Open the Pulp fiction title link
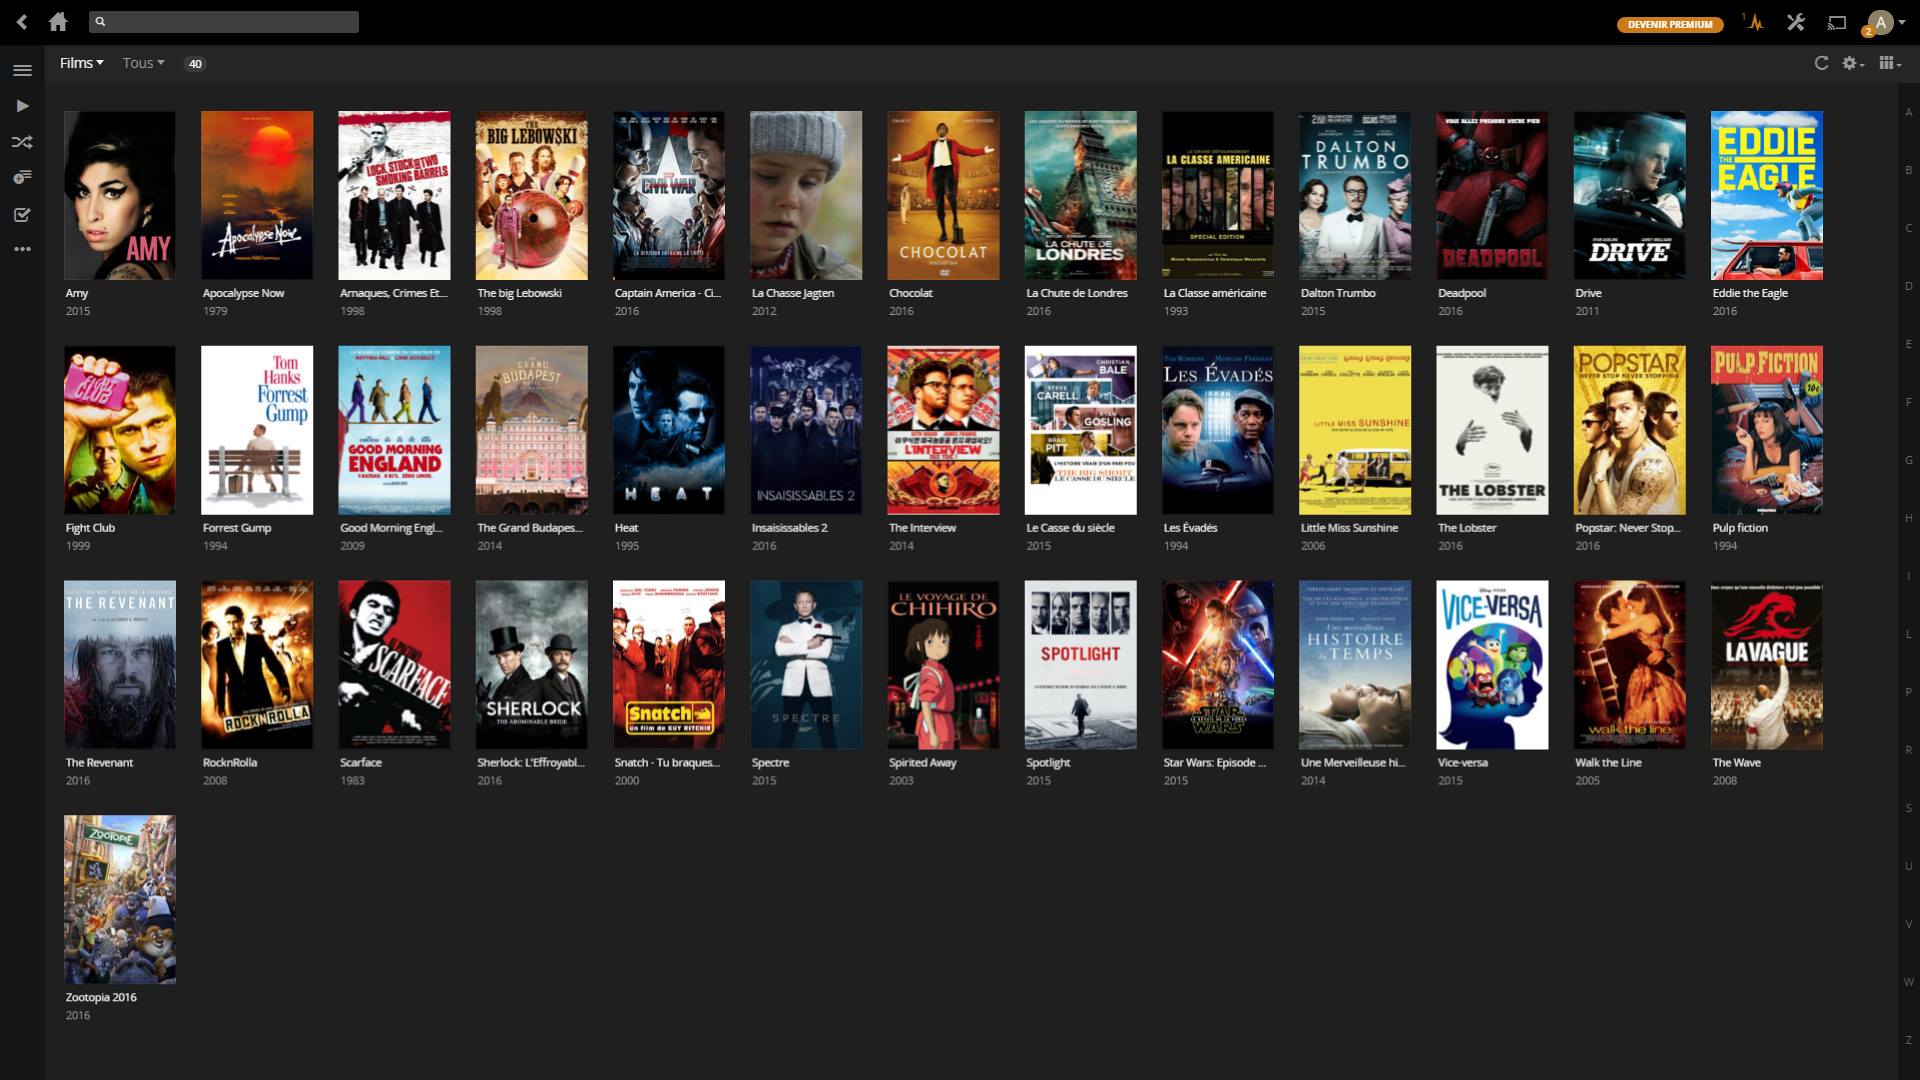Viewport: 1920px width, 1080px height. [1739, 528]
